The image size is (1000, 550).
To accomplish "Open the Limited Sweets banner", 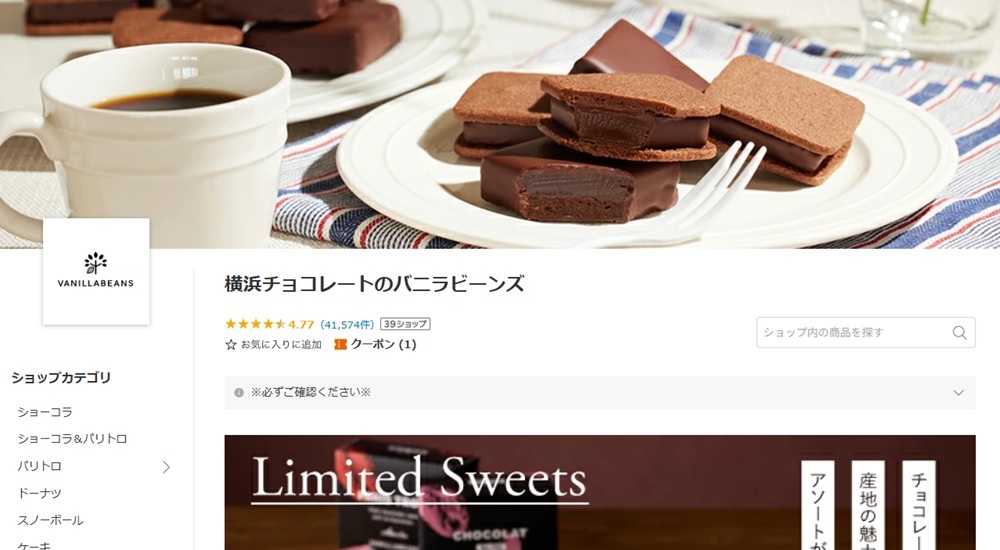I will (x=599, y=493).
